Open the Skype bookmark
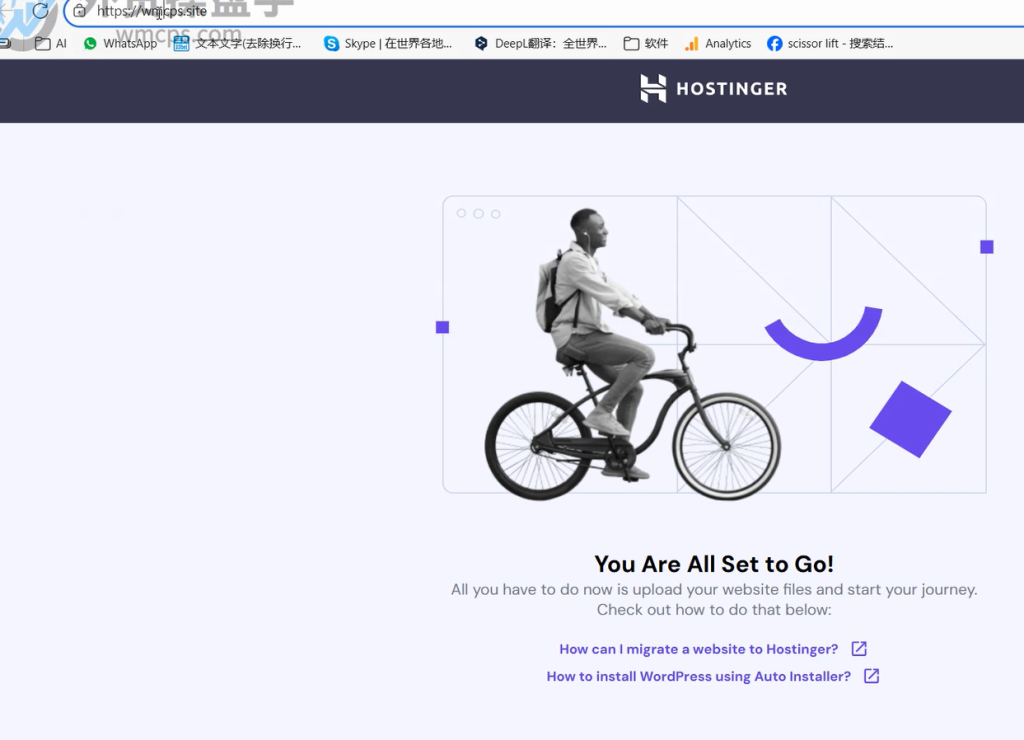The height and width of the screenshot is (740, 1024). (387, 43)
